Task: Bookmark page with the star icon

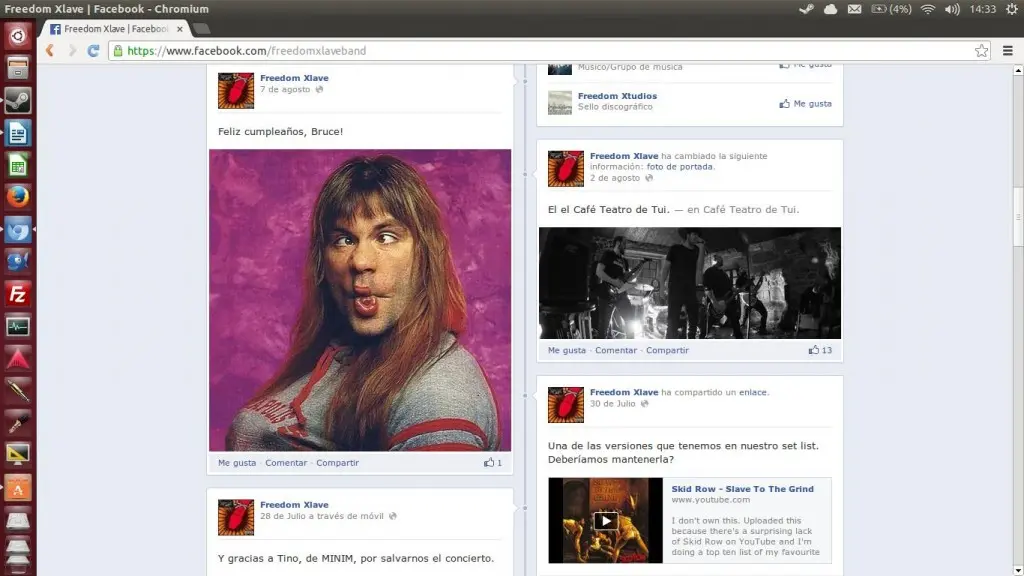Action: pyautogui.click(x=981, y=51)
